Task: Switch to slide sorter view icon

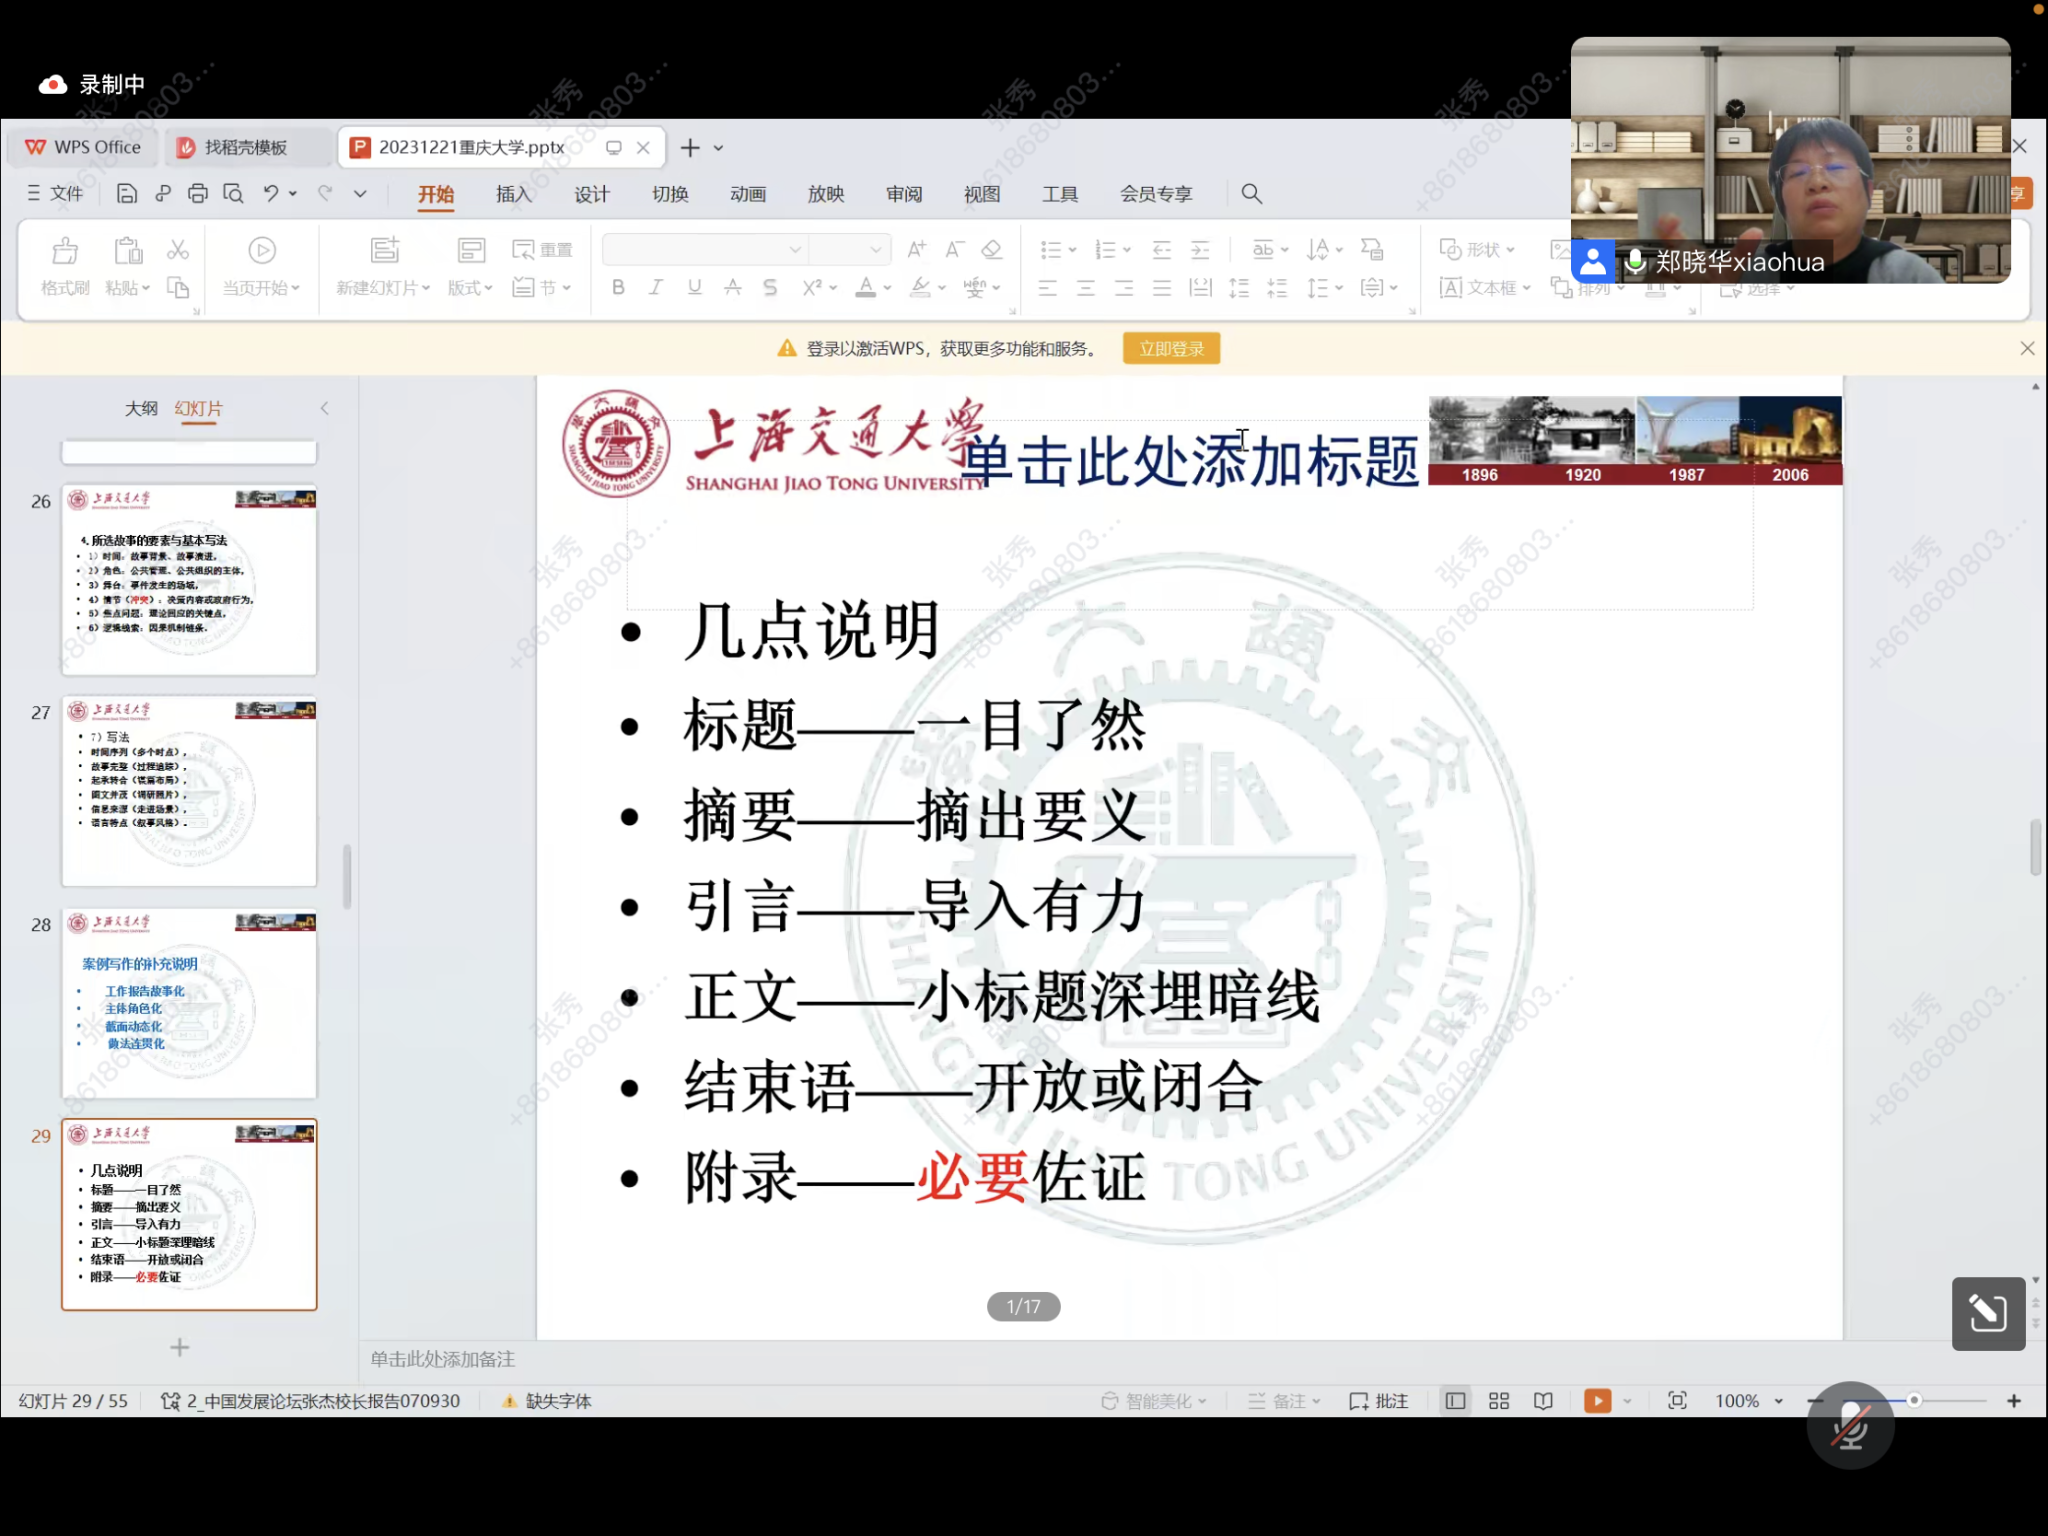Action: pyautogui.click(x=1498, y=1401)
